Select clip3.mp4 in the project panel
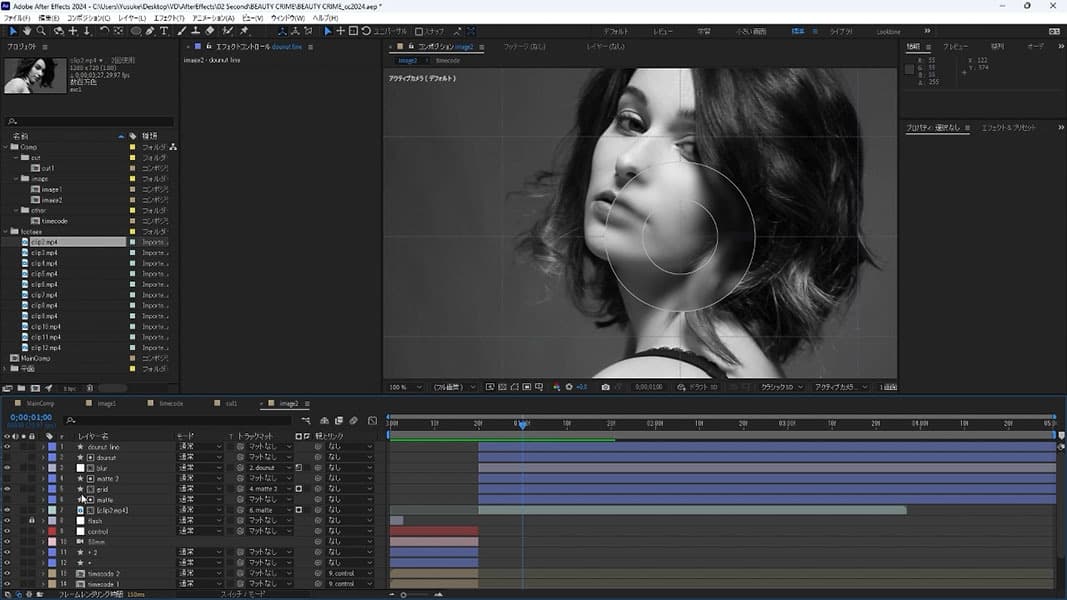This screenshot has height=600, width=1067. (45, 253)
